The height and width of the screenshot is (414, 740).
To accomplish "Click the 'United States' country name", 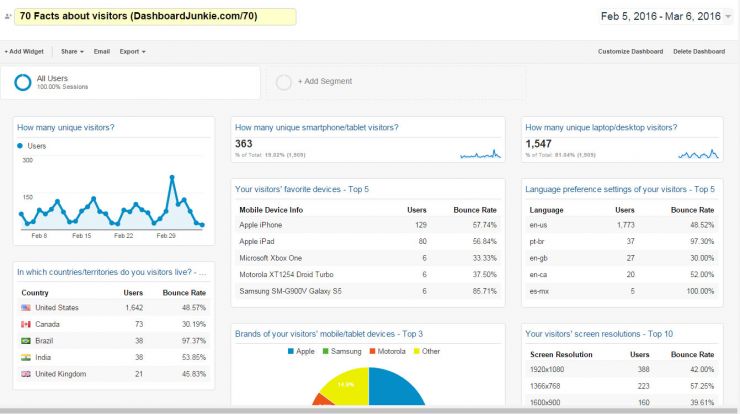I will (57, 308).
